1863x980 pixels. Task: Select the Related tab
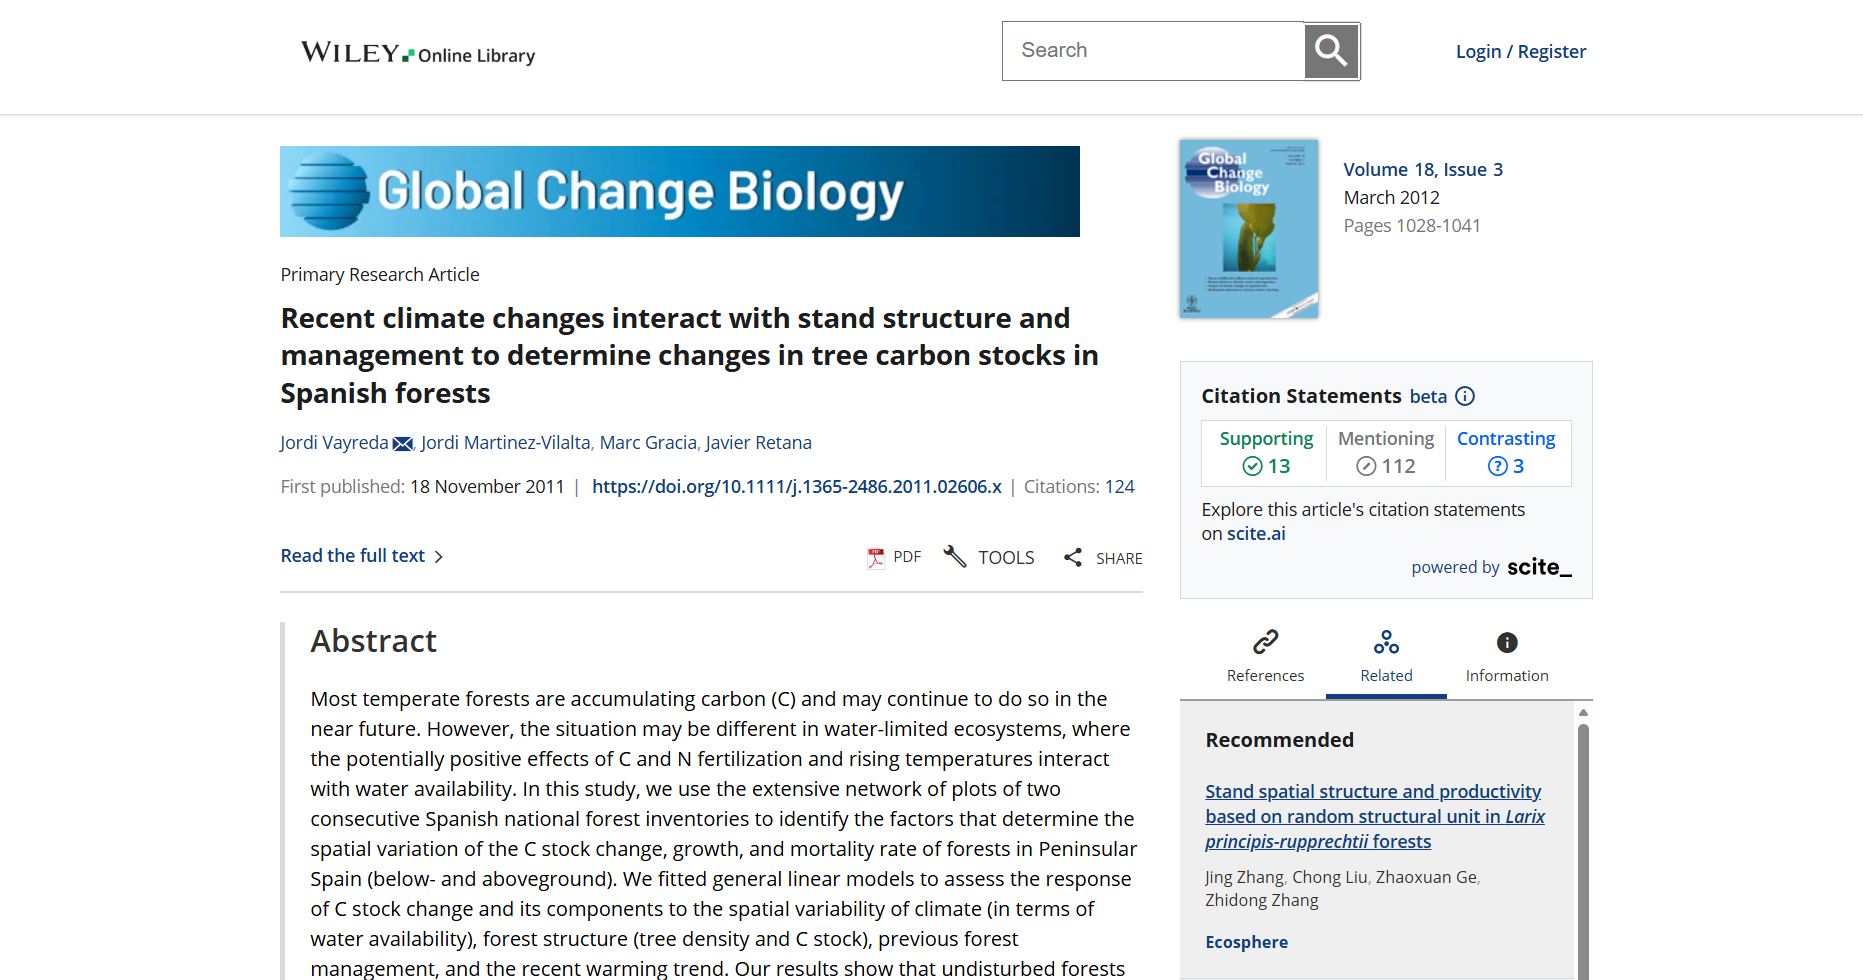pyautogui.click(x=1385, y=655)
